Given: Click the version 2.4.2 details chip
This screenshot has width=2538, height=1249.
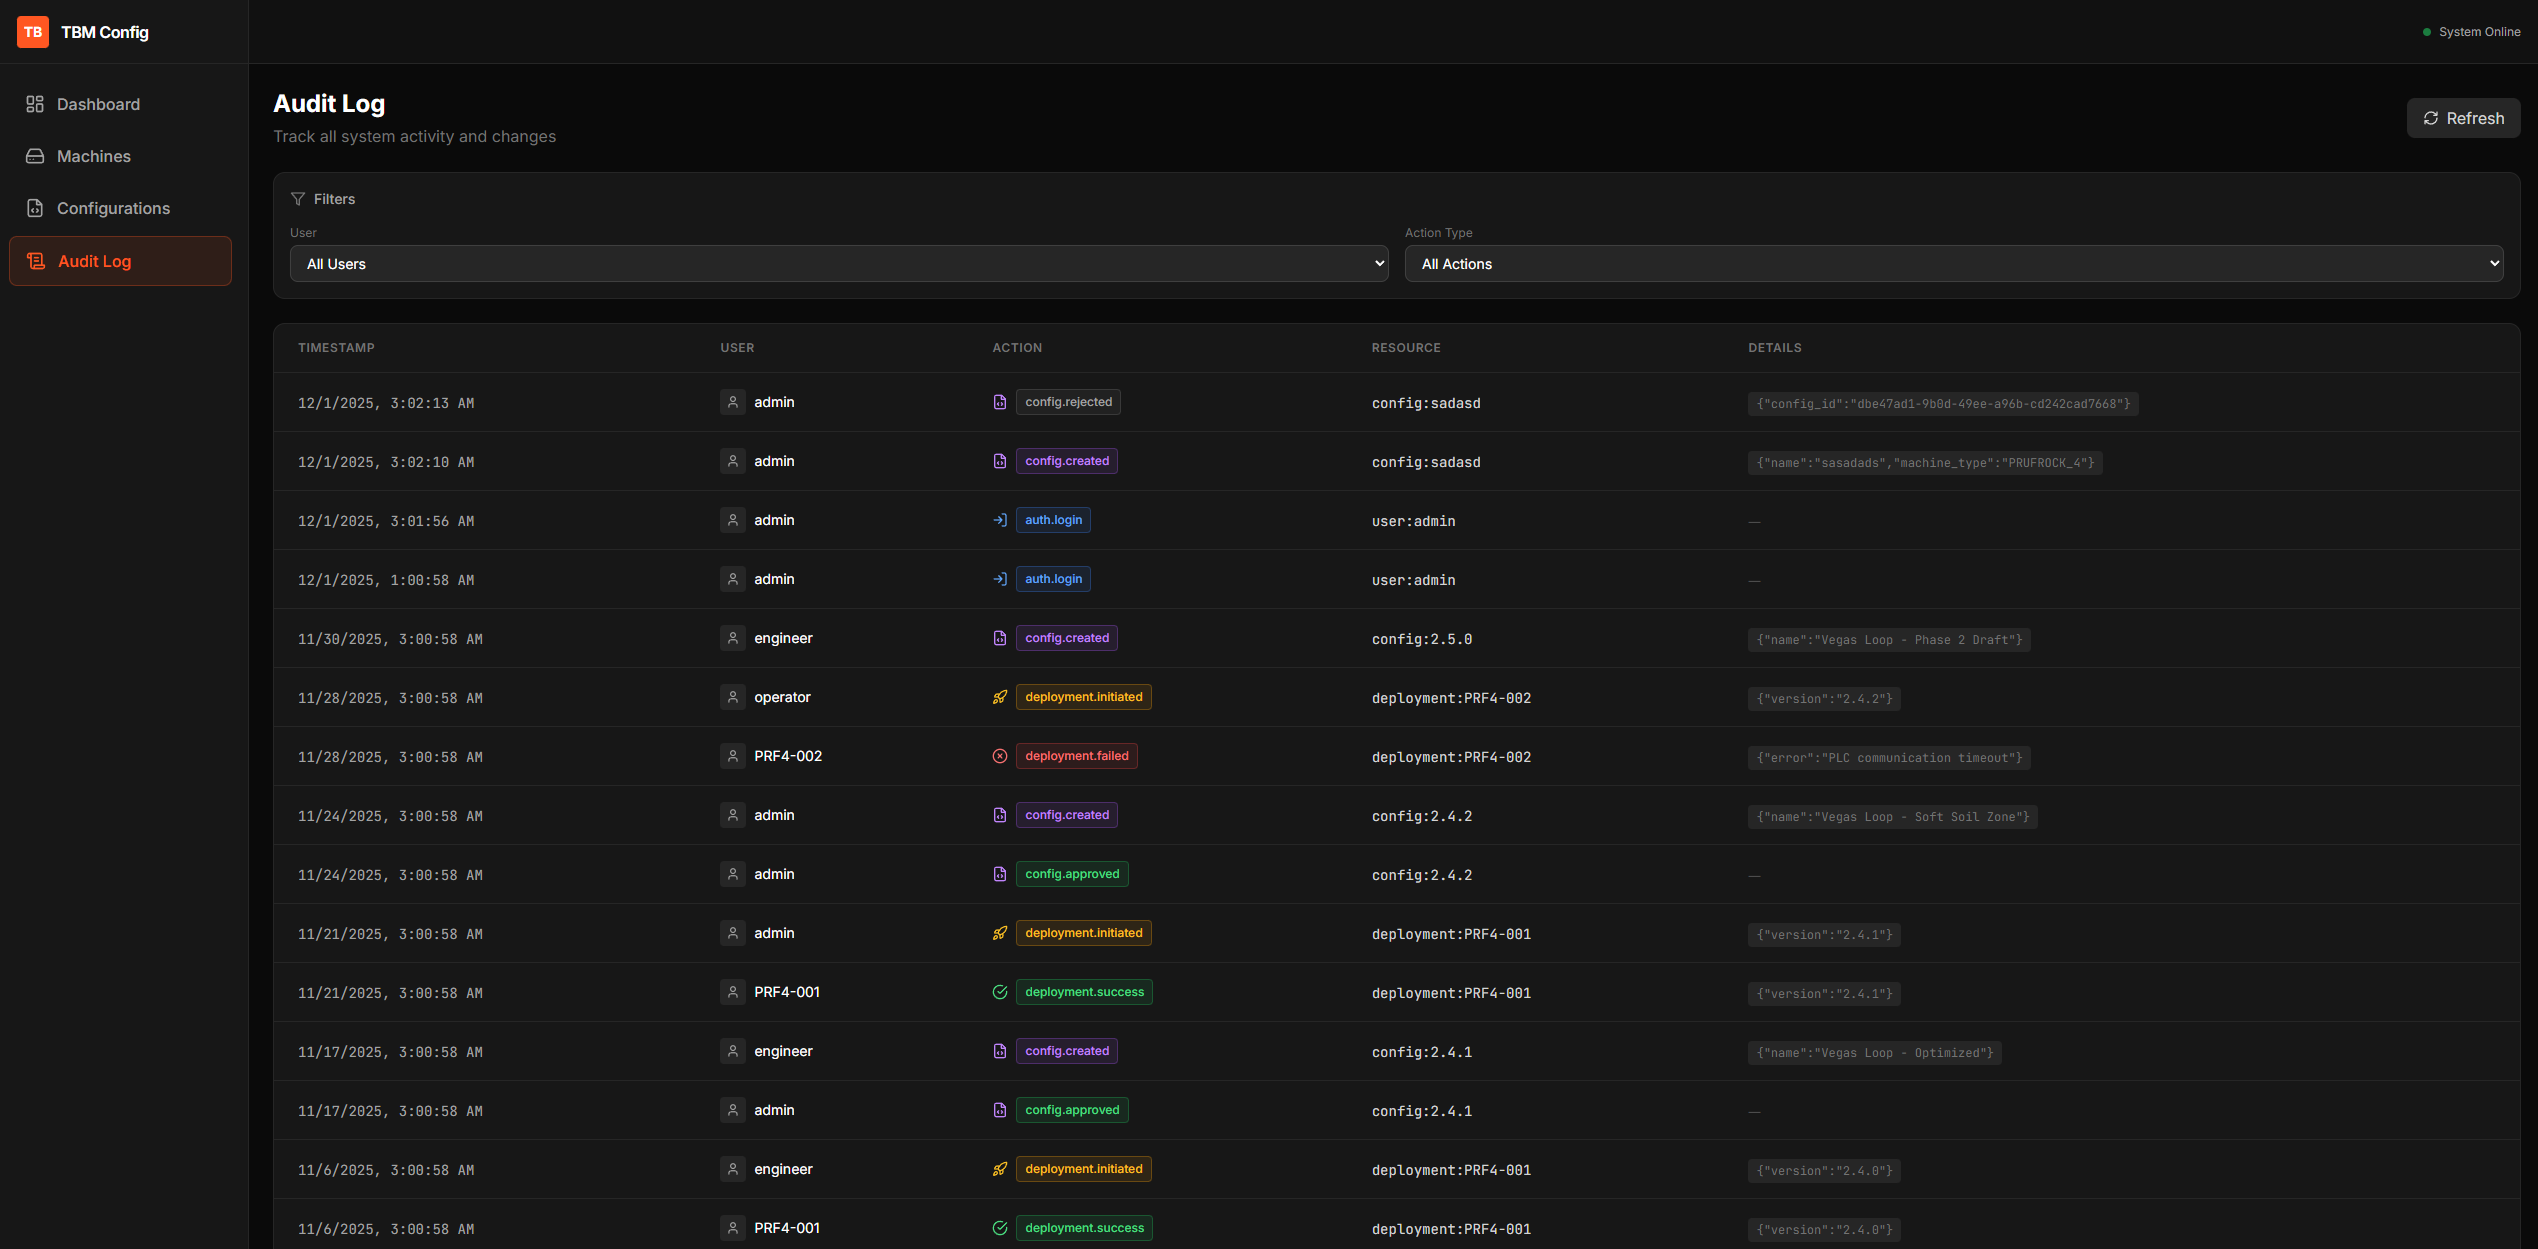Looking at the screenshot, I should pyautogui.click(x=1824, y=699).
